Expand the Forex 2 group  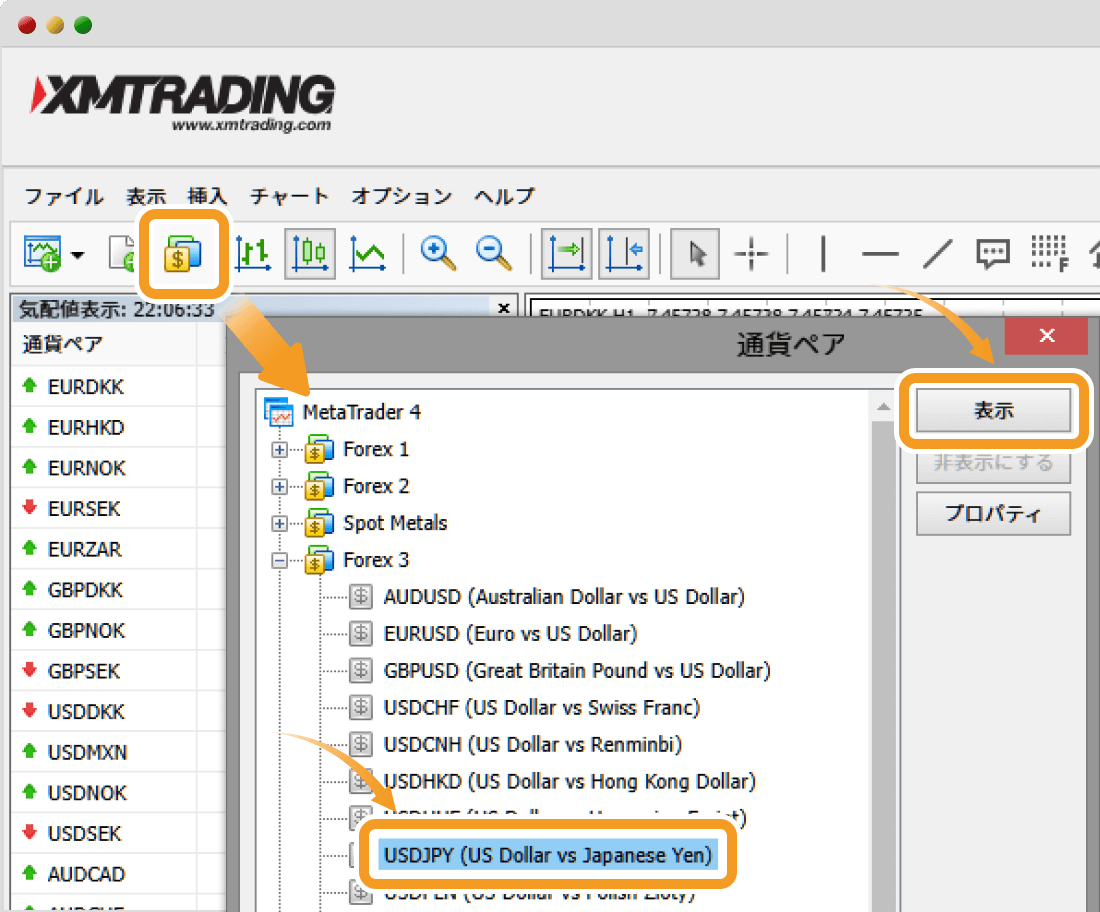pos(279,487)
